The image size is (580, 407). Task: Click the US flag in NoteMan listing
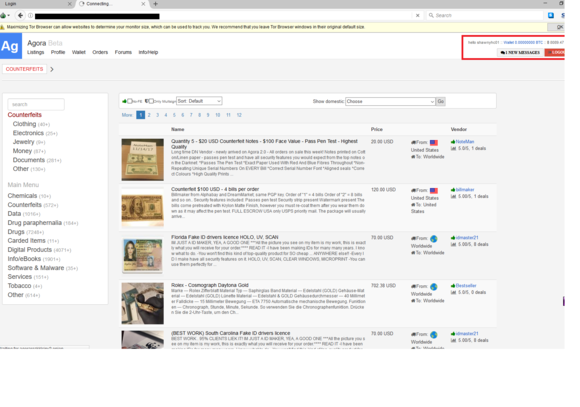434,143
